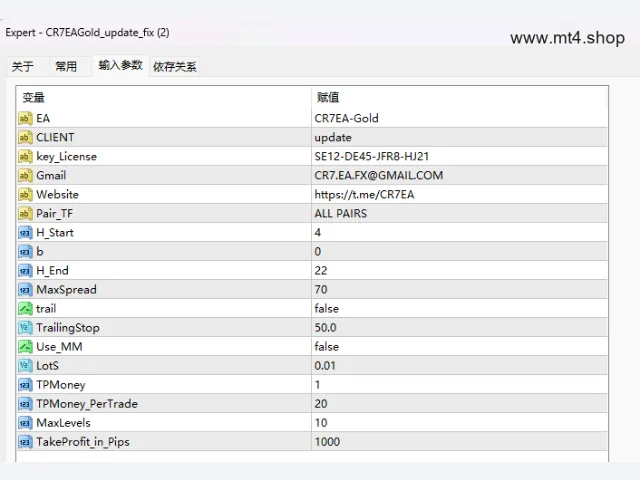This screenshot has width=640, height=480.
Task: Click the LotS variable name
Action: point(47,366)
